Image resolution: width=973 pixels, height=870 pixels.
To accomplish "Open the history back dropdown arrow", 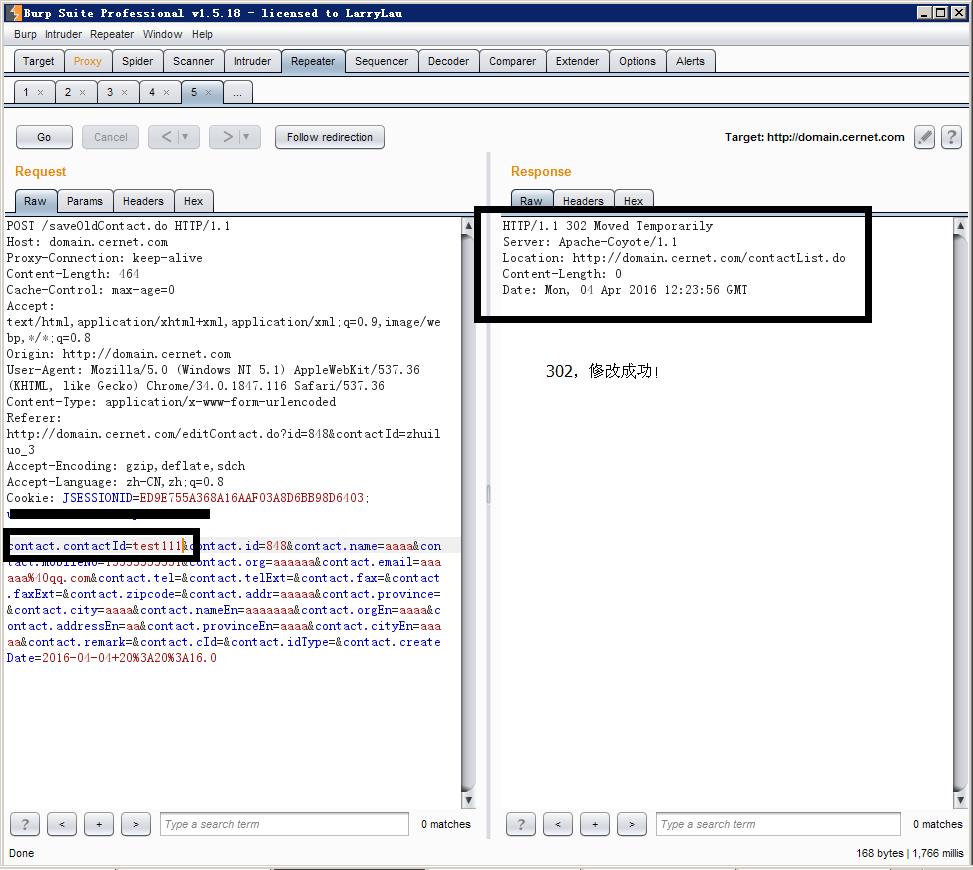I will coord(185,137).
